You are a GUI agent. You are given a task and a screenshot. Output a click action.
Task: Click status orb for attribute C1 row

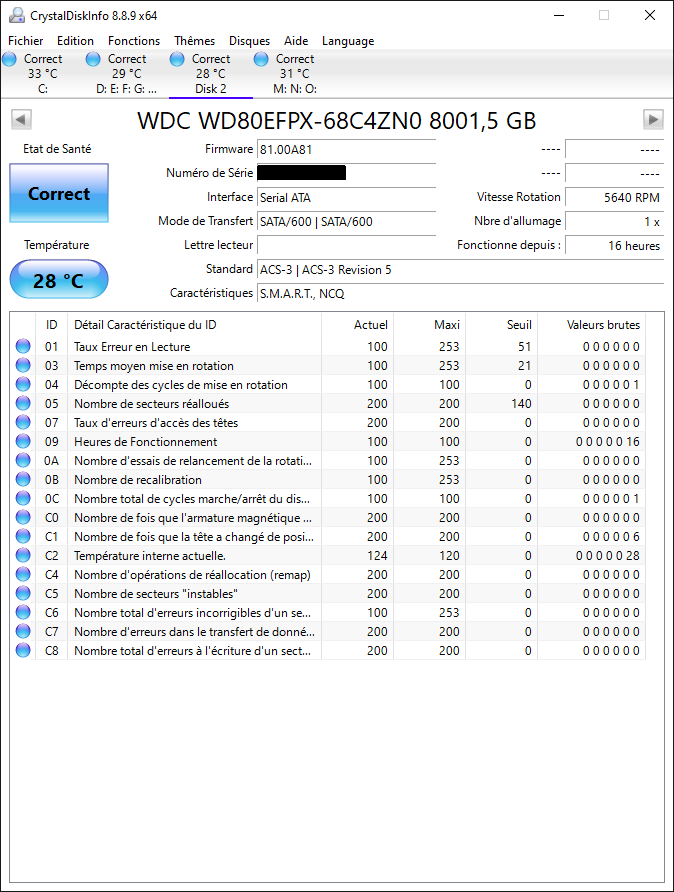(23, 536)
